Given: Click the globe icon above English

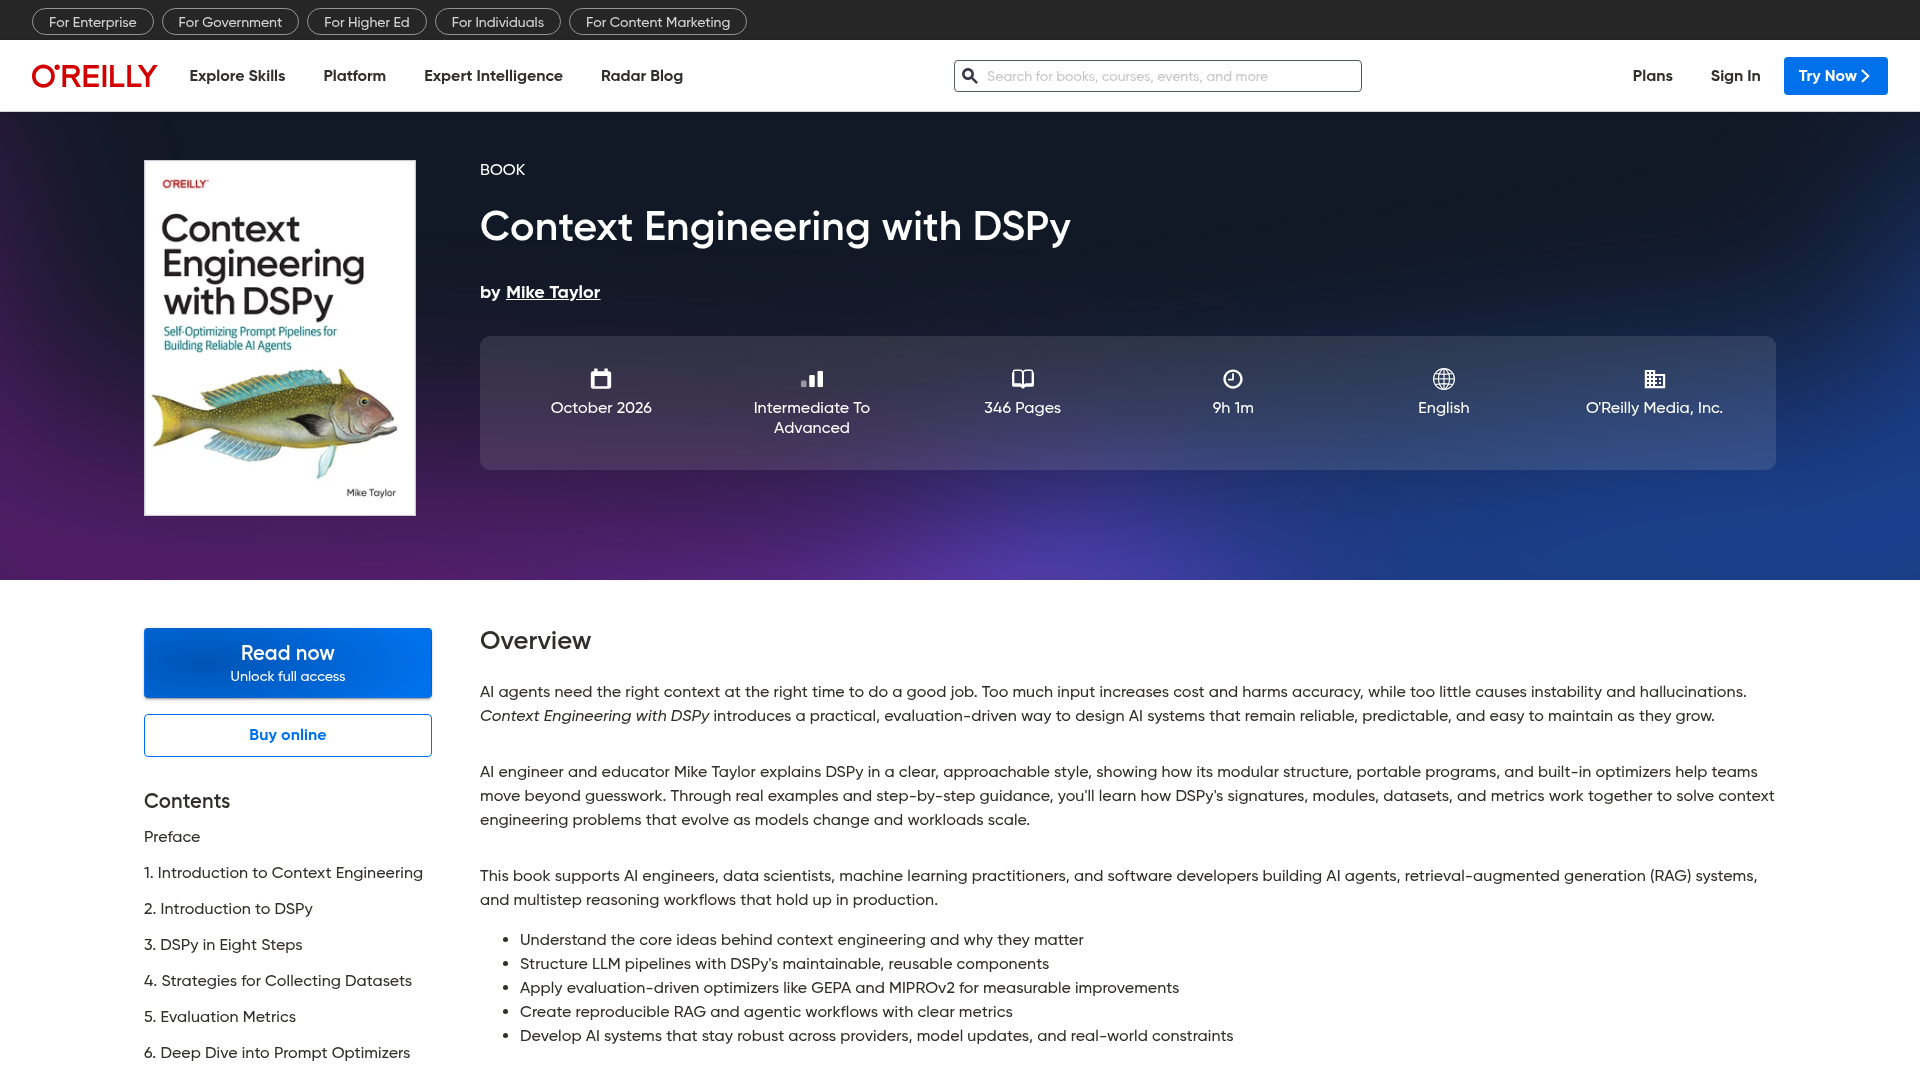Looking at the screenshot, I should pos(1444,379).
